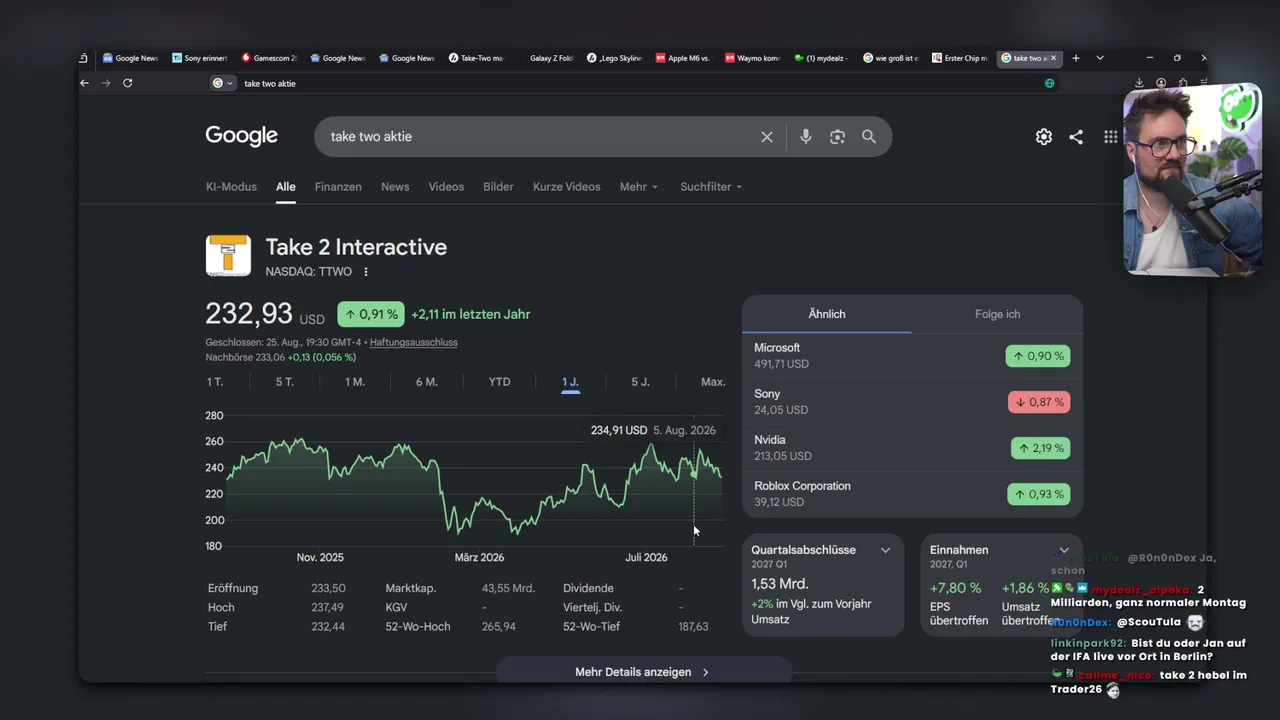This screenshot has width=1280, height=720.
Task: Clear the search query with the X icon
Action: pos(767,137)
